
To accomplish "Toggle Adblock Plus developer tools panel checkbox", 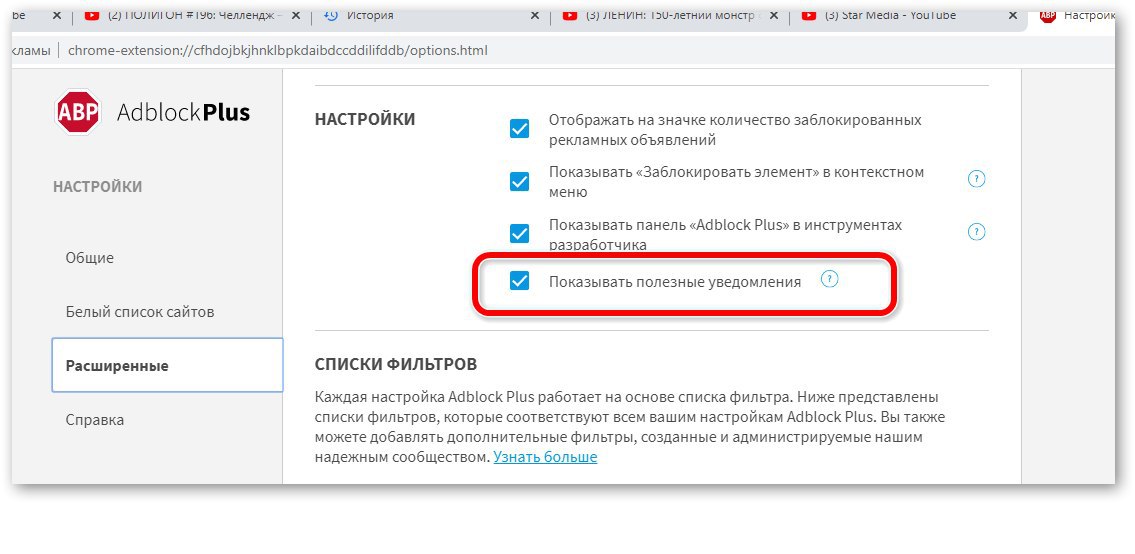I will [519, 234].
